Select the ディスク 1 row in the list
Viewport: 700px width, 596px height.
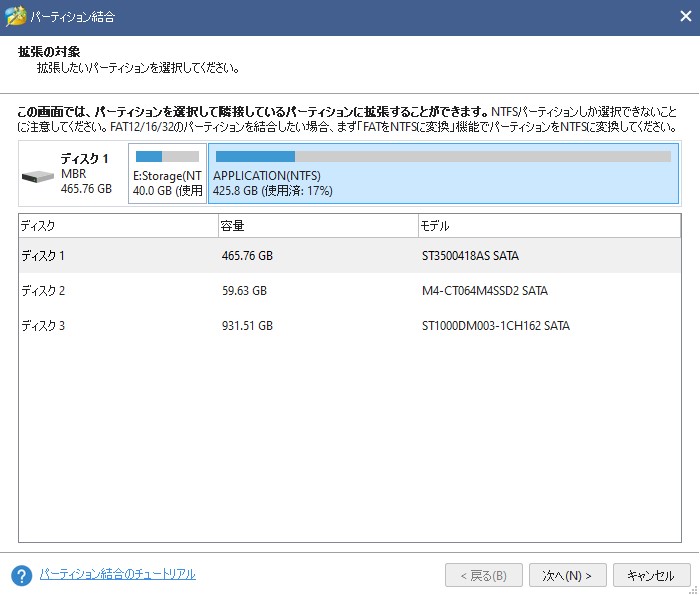[350, 255]
